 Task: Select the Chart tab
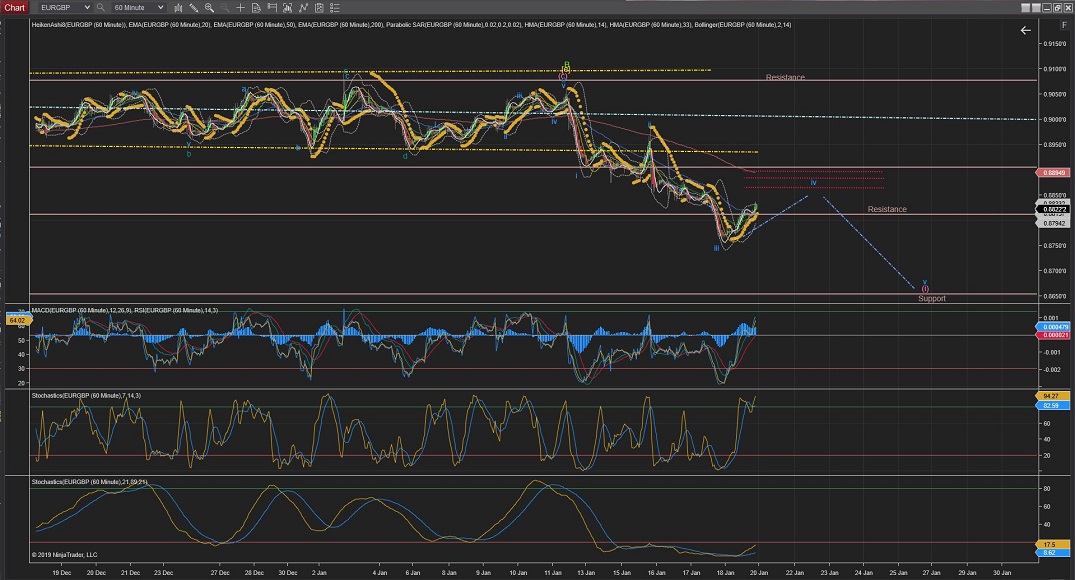pos(15,7)
